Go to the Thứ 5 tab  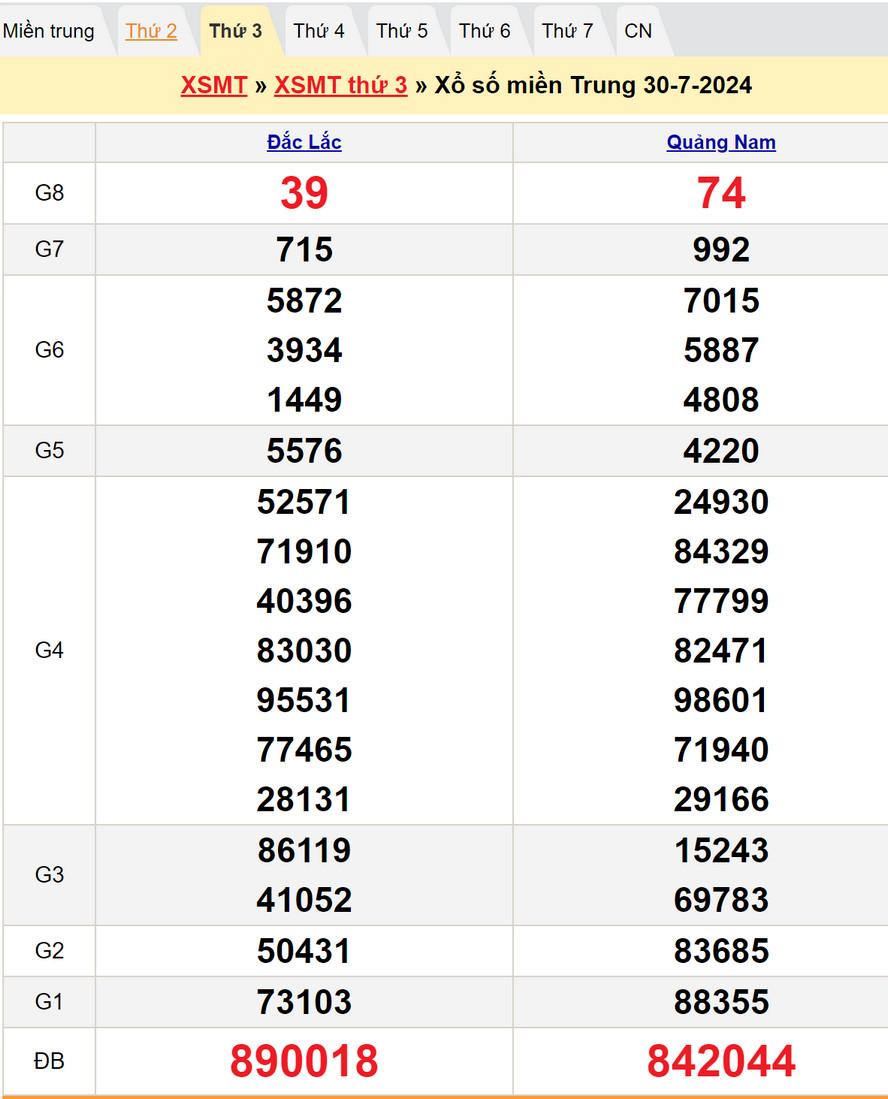[x=402, y=31]
